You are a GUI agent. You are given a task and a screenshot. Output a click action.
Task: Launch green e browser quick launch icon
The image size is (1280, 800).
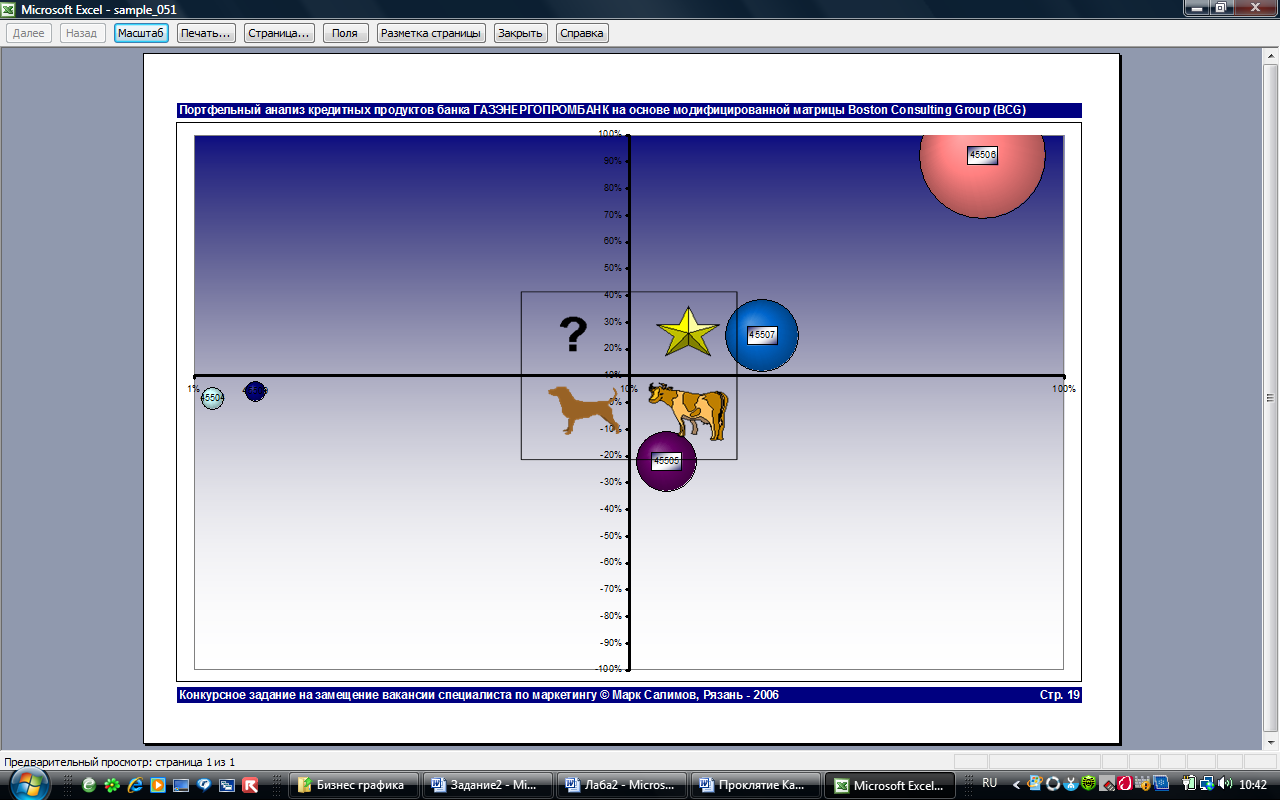[x=89, y=785]
